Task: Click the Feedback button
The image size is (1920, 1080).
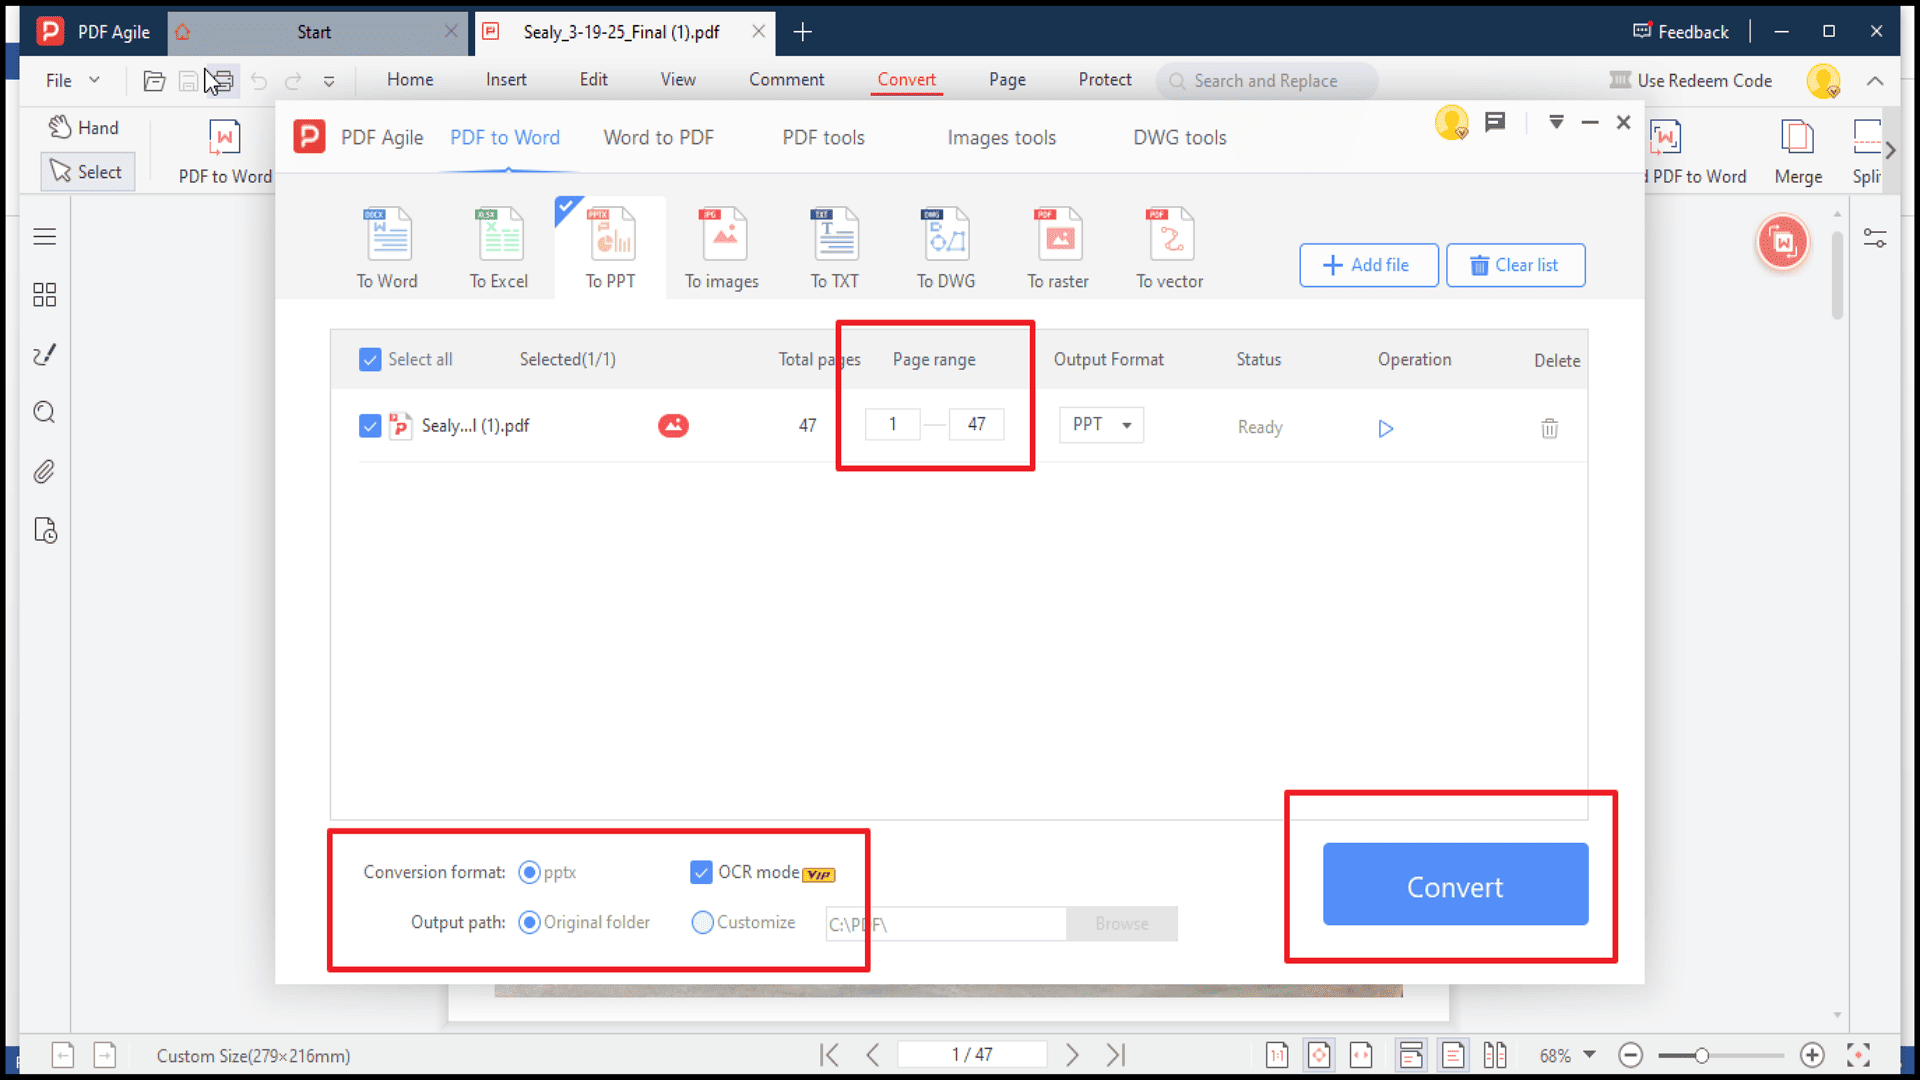Action: coord(1680,32)
